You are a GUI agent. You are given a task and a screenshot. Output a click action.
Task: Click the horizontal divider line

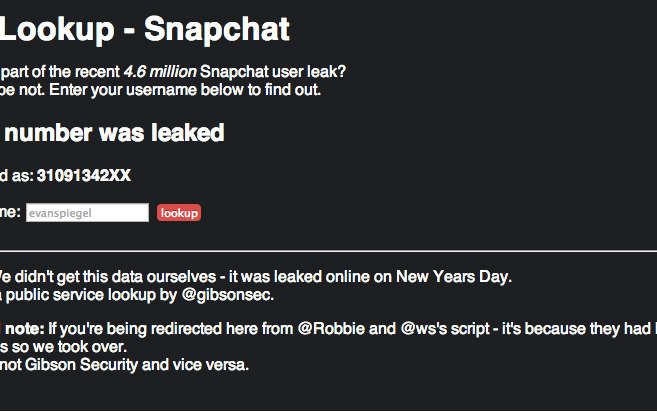tap(328, 250)
